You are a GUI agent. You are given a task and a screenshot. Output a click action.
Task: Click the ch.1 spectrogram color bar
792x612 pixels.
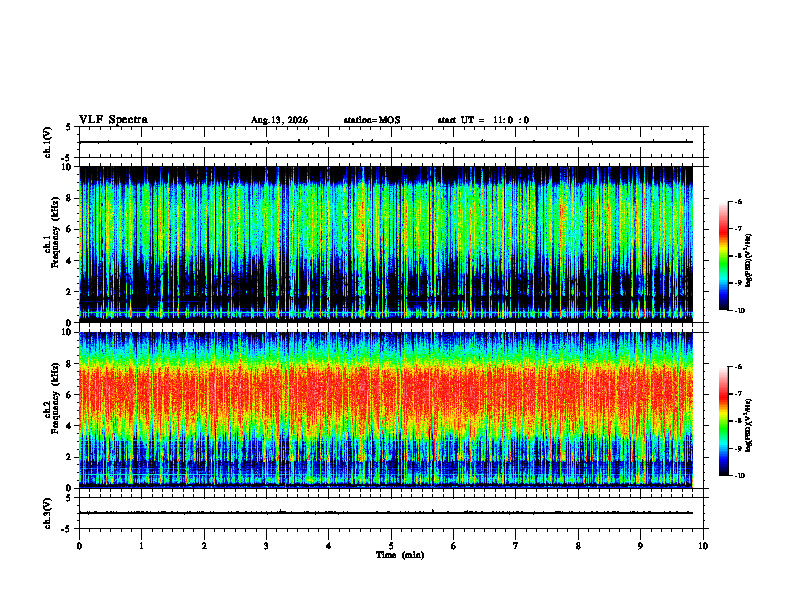tap(723, 256)
